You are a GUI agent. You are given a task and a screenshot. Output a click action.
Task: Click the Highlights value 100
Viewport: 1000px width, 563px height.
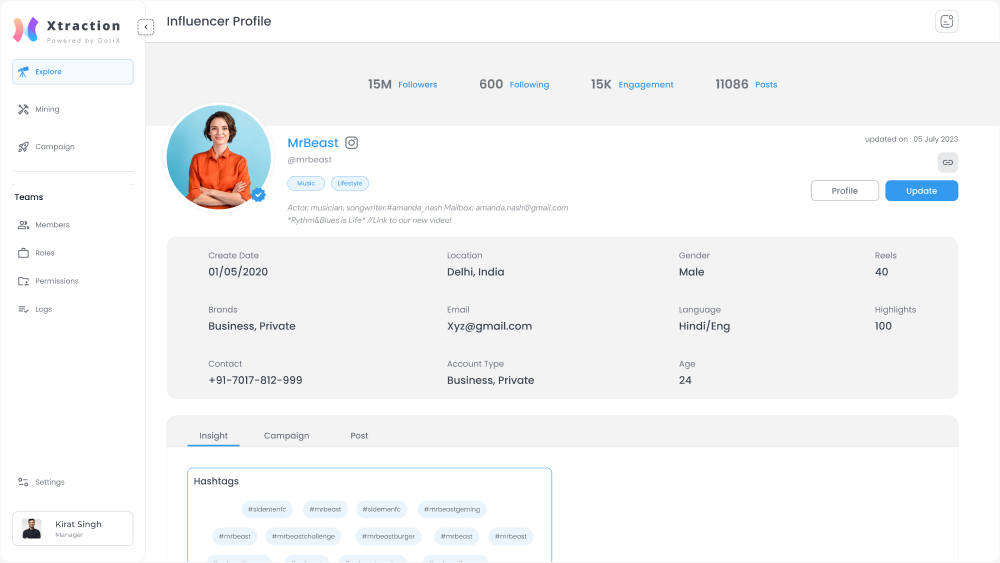click(883, 326)
